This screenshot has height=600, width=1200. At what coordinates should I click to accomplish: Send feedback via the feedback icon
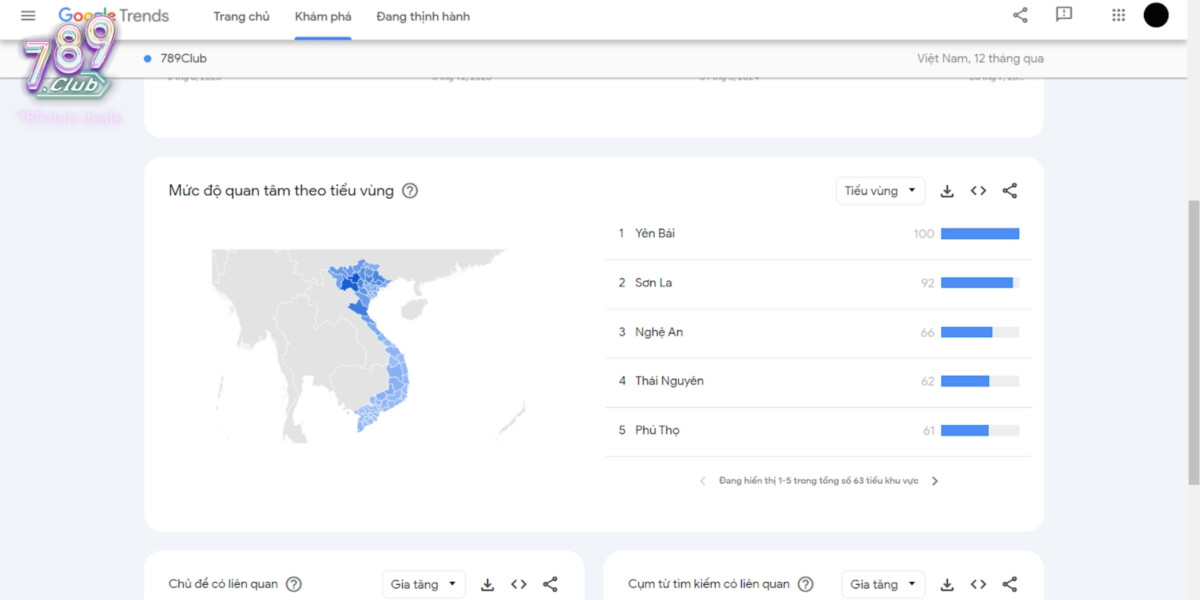[x=1063, y=15]
